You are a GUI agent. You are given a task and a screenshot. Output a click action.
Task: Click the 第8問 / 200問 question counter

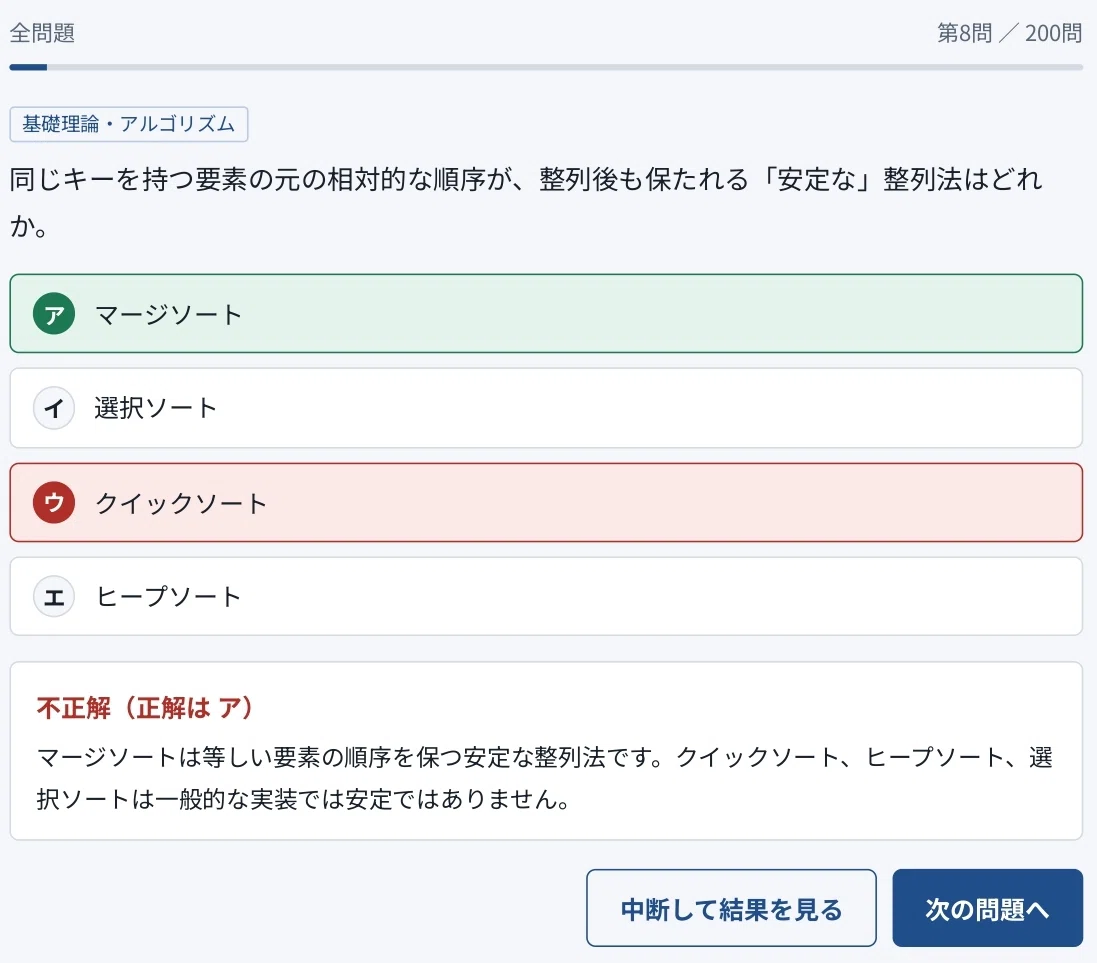click(1010, 33)
